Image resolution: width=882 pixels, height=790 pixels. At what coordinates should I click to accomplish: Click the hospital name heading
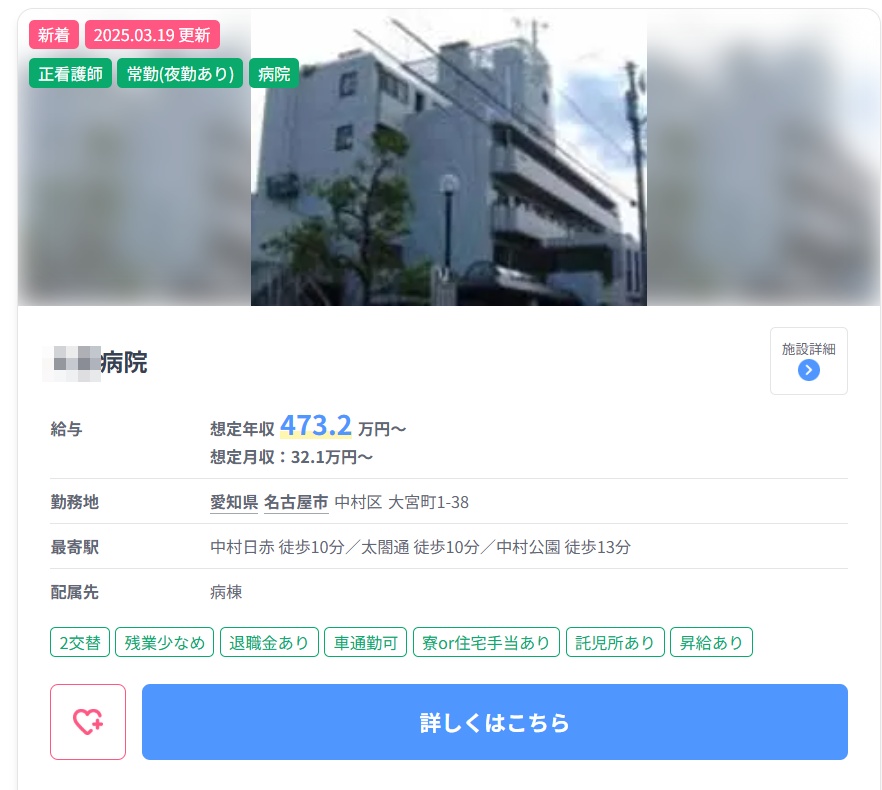[96, 362]
